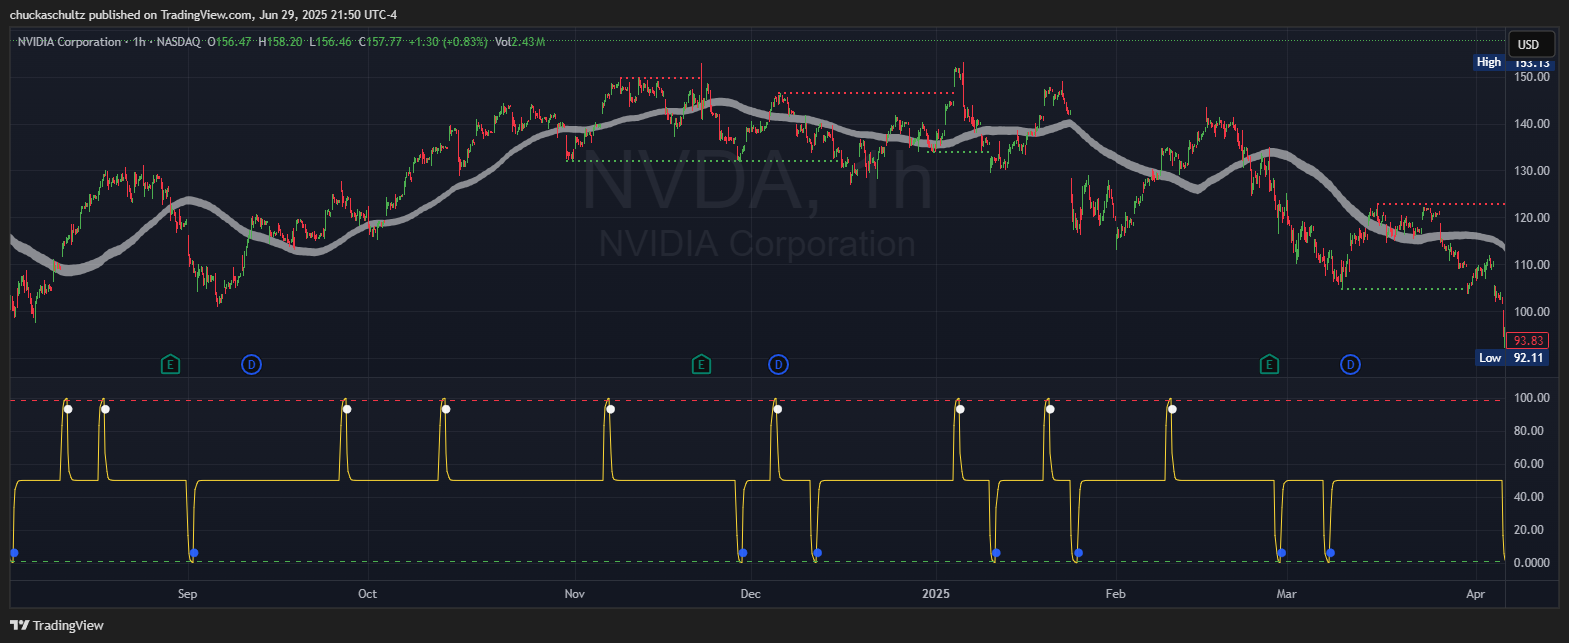Open the earnings E marker before December
The image size is (1569, 643).
coord(701,365)
